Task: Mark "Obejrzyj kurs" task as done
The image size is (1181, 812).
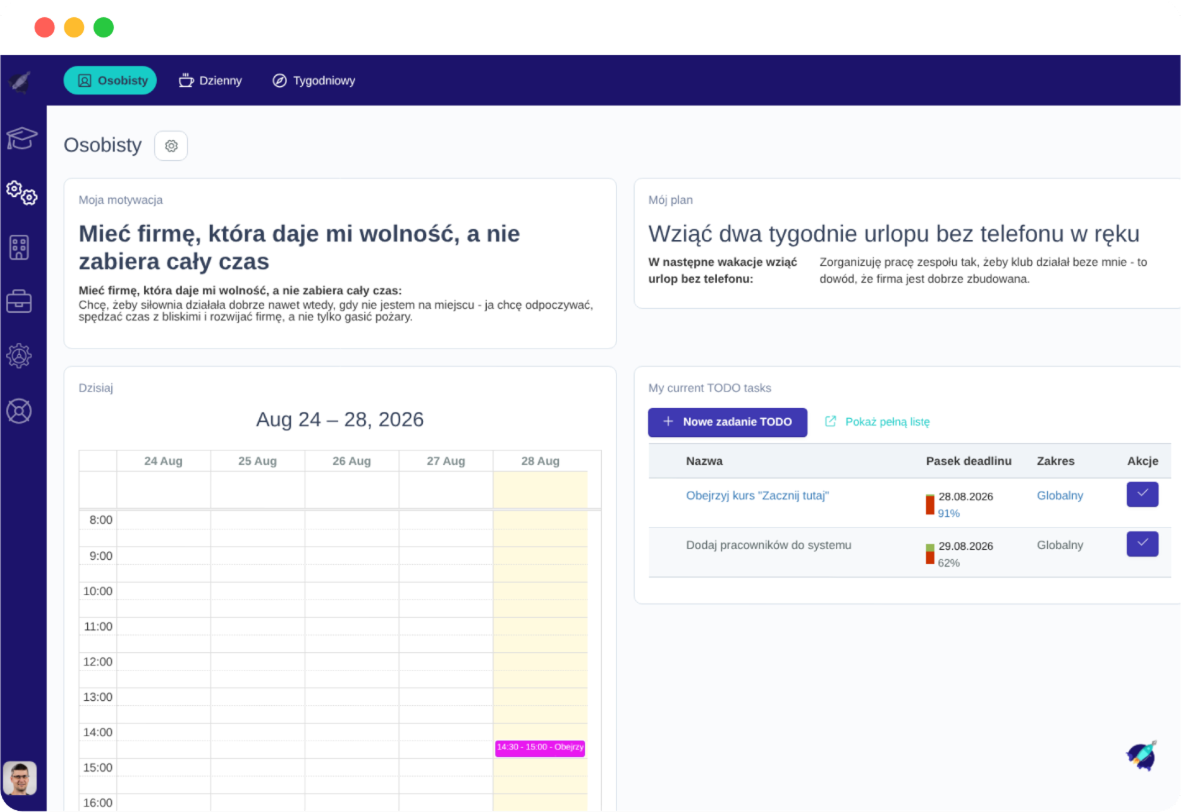Action: 1142,494
